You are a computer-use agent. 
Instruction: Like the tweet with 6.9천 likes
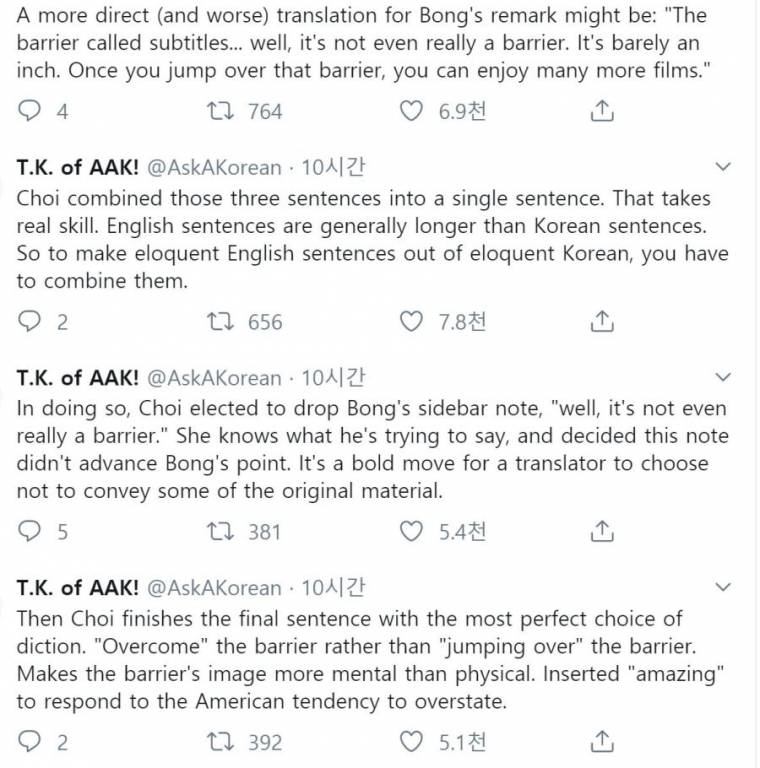411,111
